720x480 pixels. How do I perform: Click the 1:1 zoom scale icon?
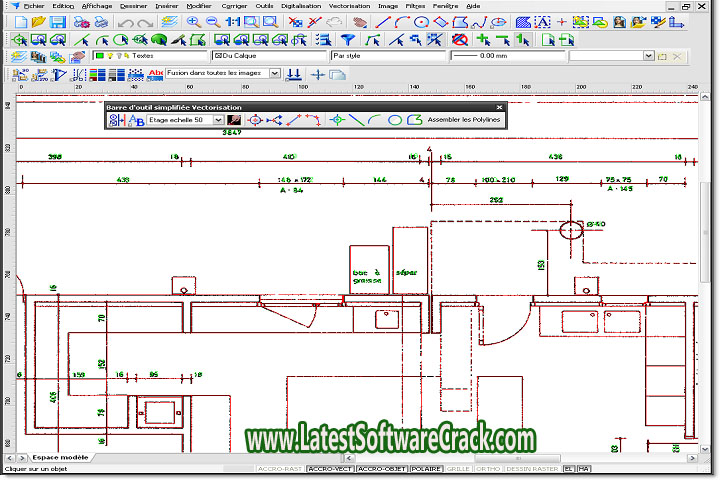click(231, 22)
